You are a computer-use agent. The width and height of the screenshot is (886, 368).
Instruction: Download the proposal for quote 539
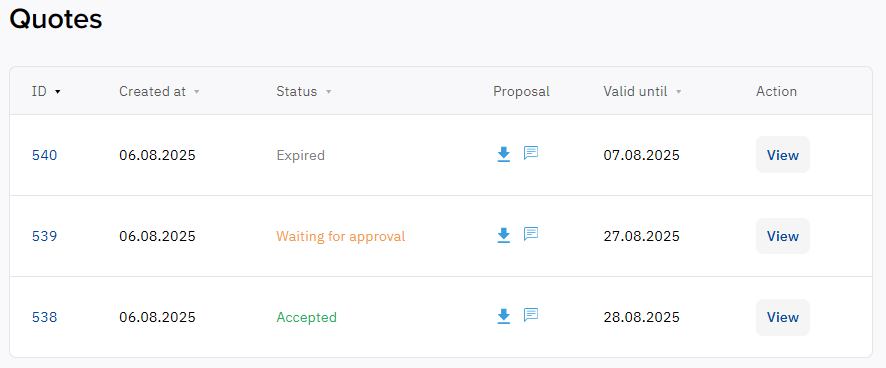[503, 235]
